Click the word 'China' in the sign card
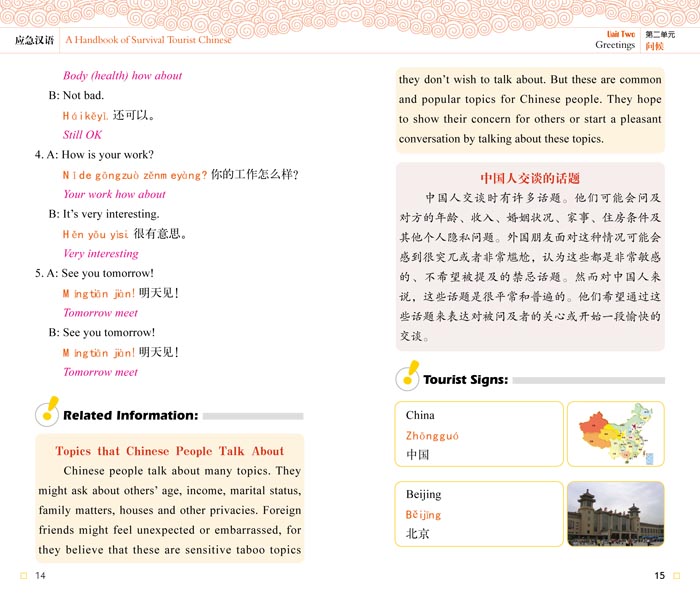 click(420, 415)
